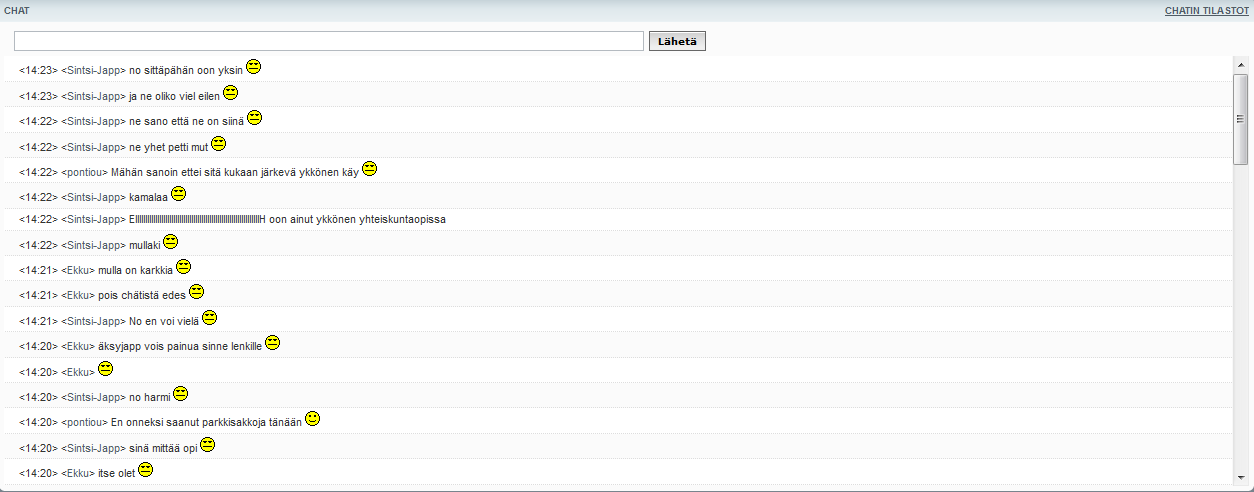1254x492 pixels.
Task: Click emoji after 'sinä mittää opi'
Action: (208, 444)
